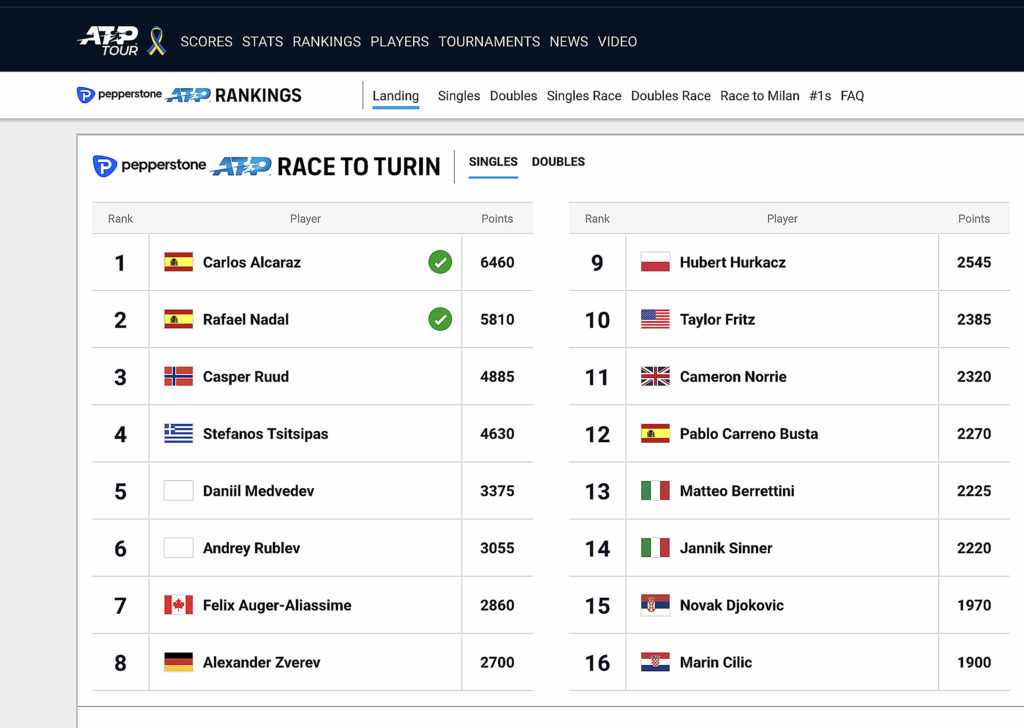Click the green qualified checkmark for Rafael Nadal
1024x728 pixels.
(440, 319)
